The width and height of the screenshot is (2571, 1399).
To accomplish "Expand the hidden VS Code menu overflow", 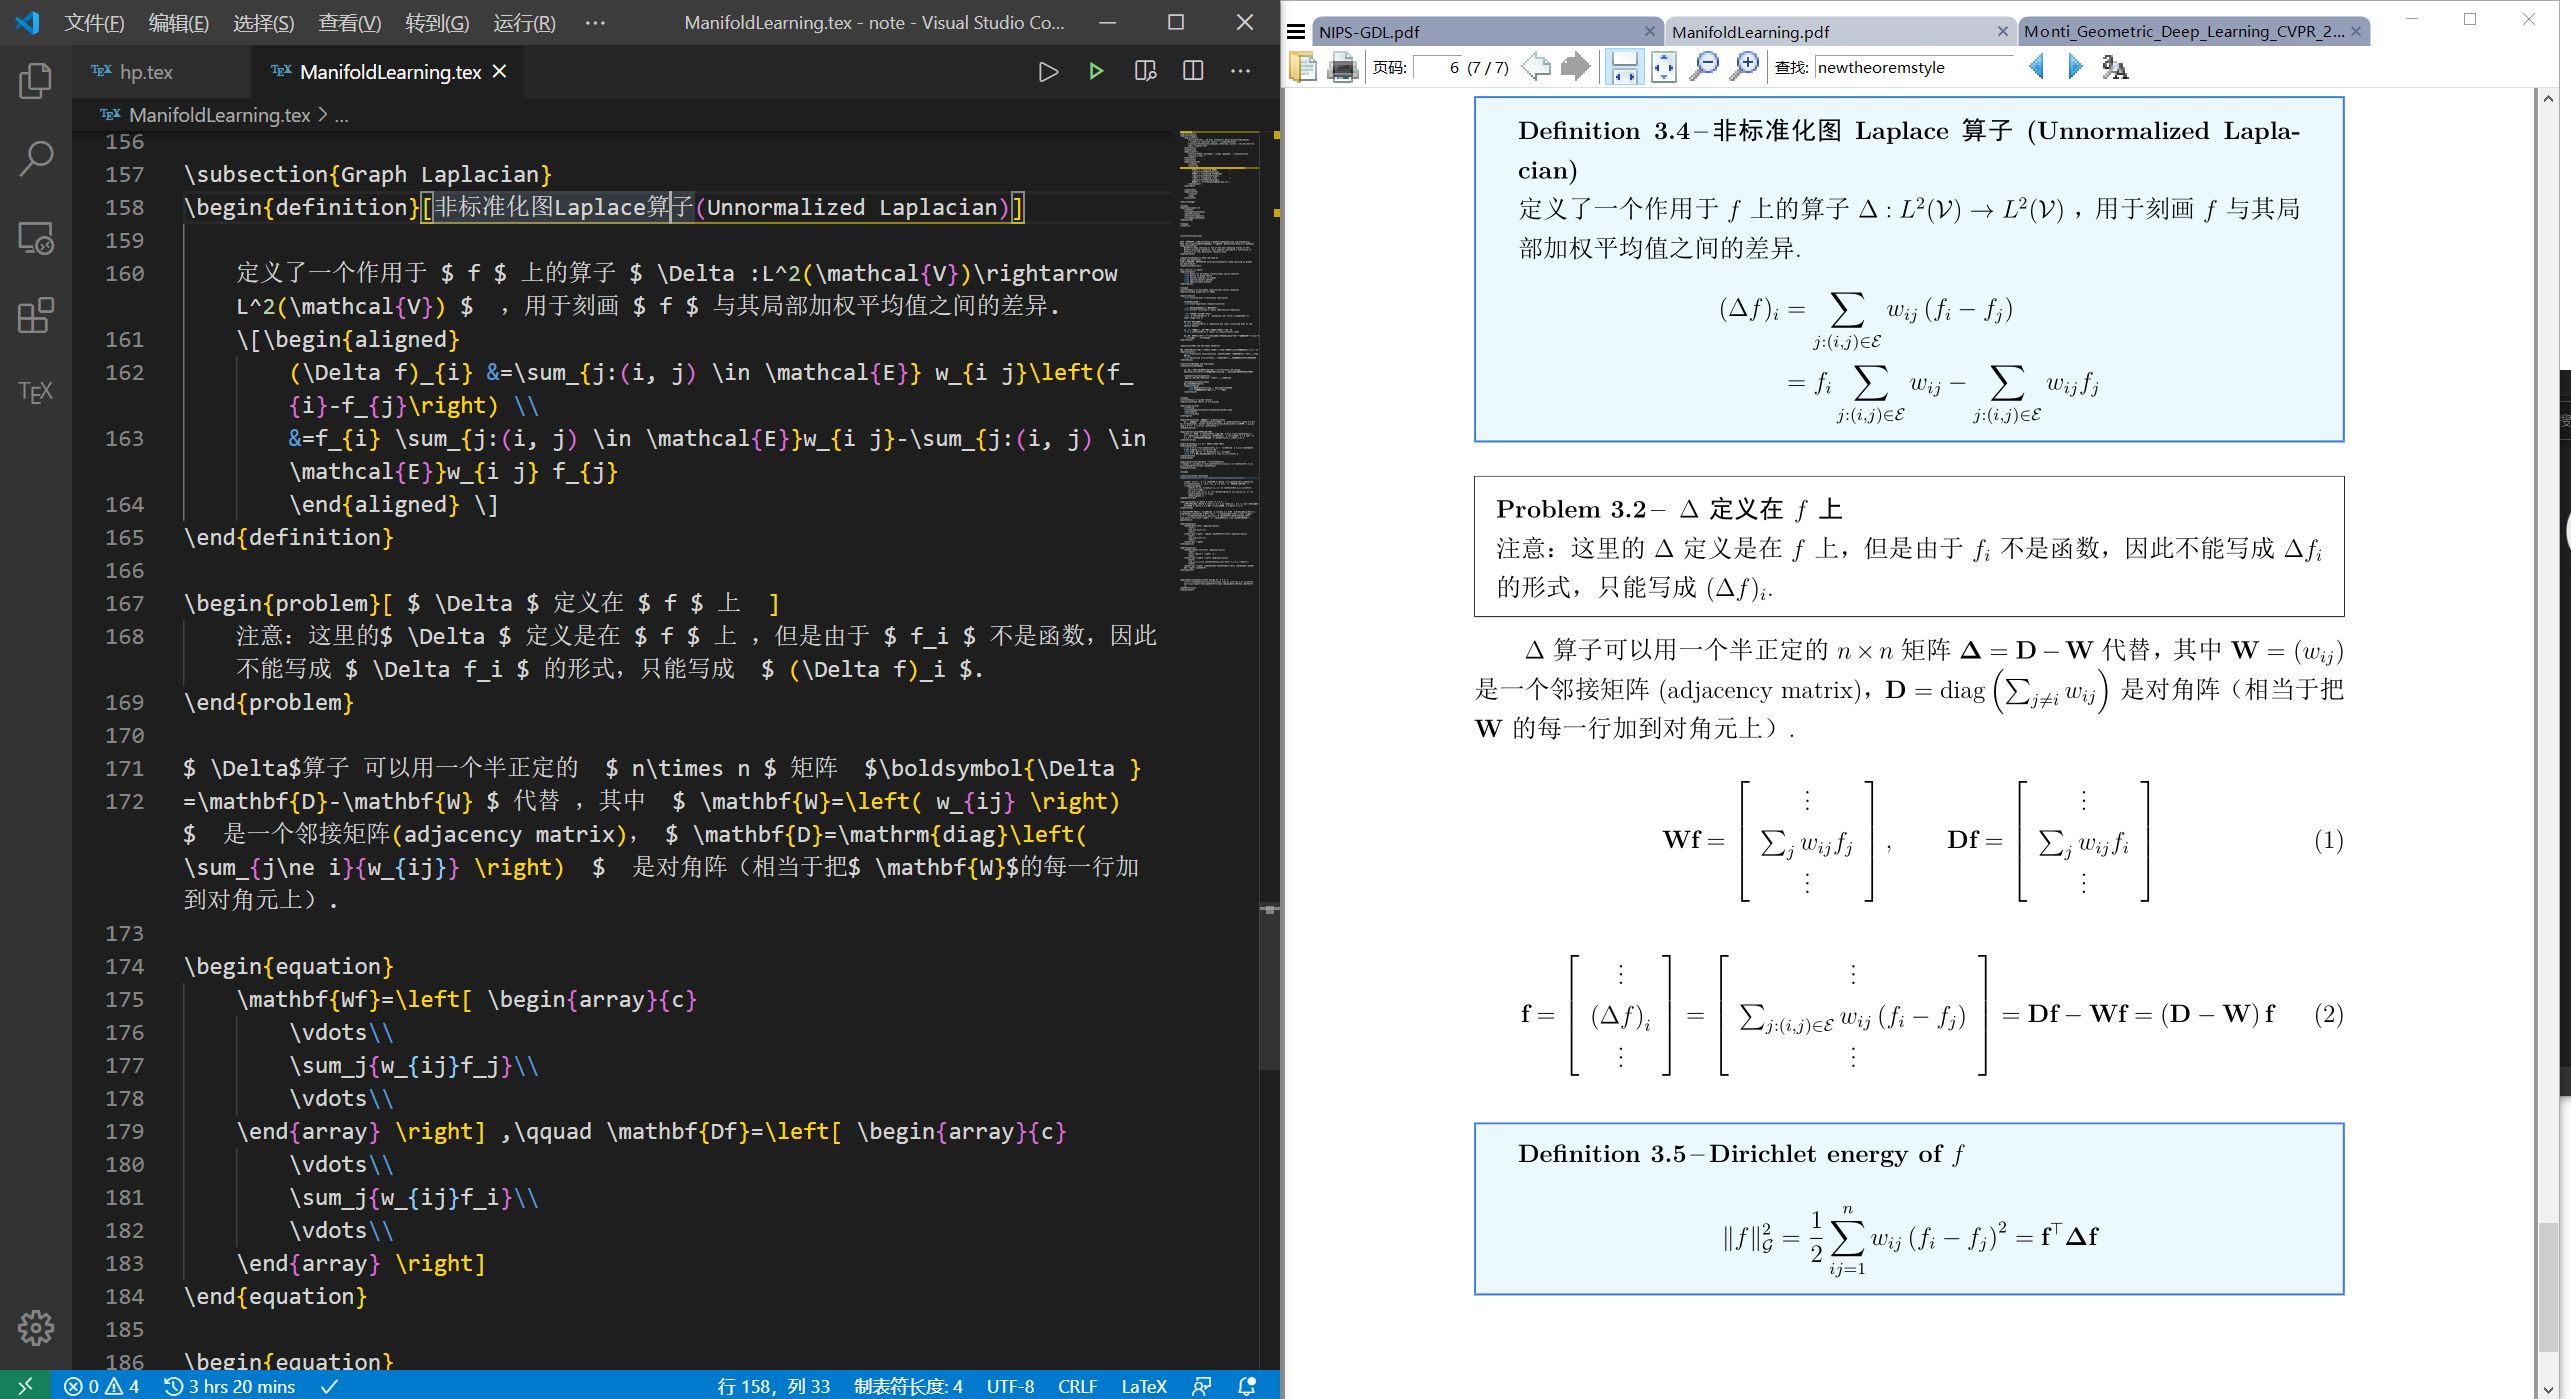I will (595, 22).
